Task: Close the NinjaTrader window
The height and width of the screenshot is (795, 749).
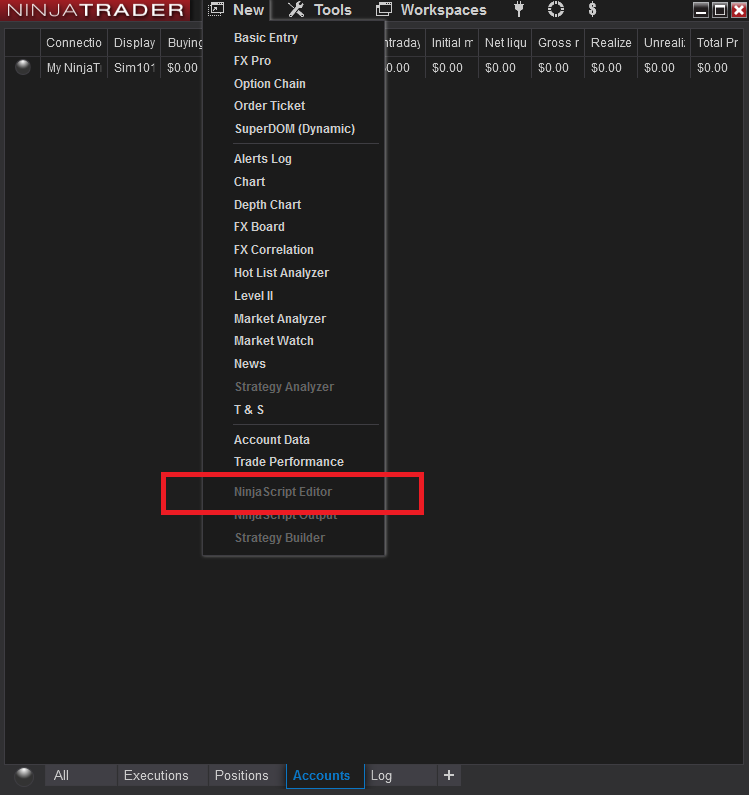Action: 739,10
